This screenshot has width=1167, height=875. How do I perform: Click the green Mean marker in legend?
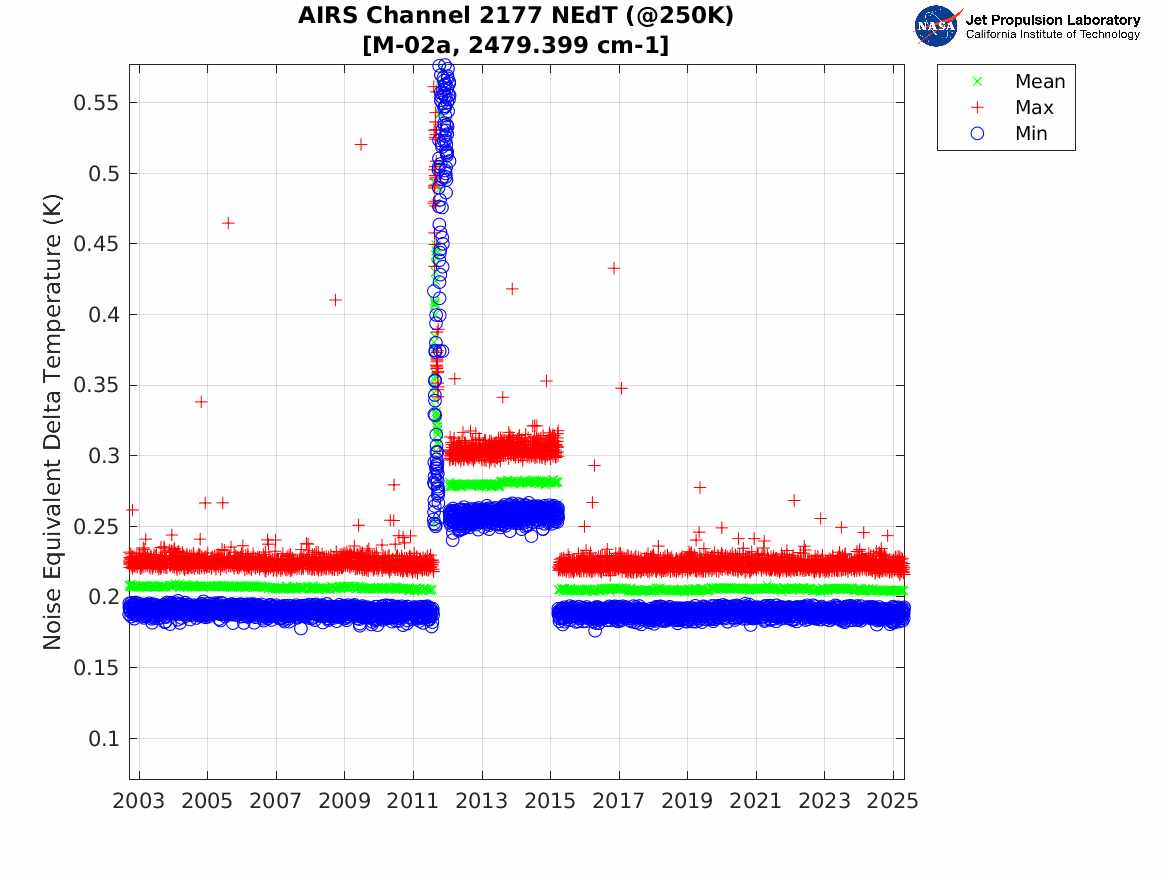978,81
